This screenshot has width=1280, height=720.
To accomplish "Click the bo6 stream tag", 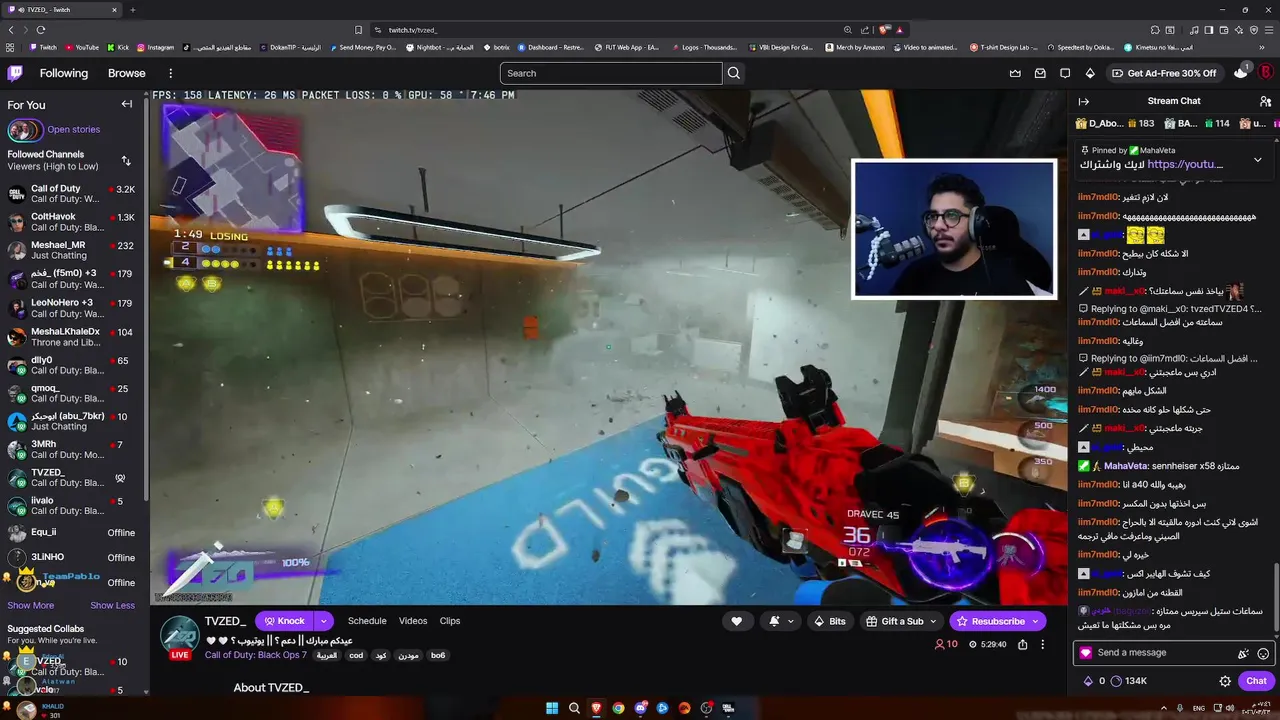I will pos(438,656).
